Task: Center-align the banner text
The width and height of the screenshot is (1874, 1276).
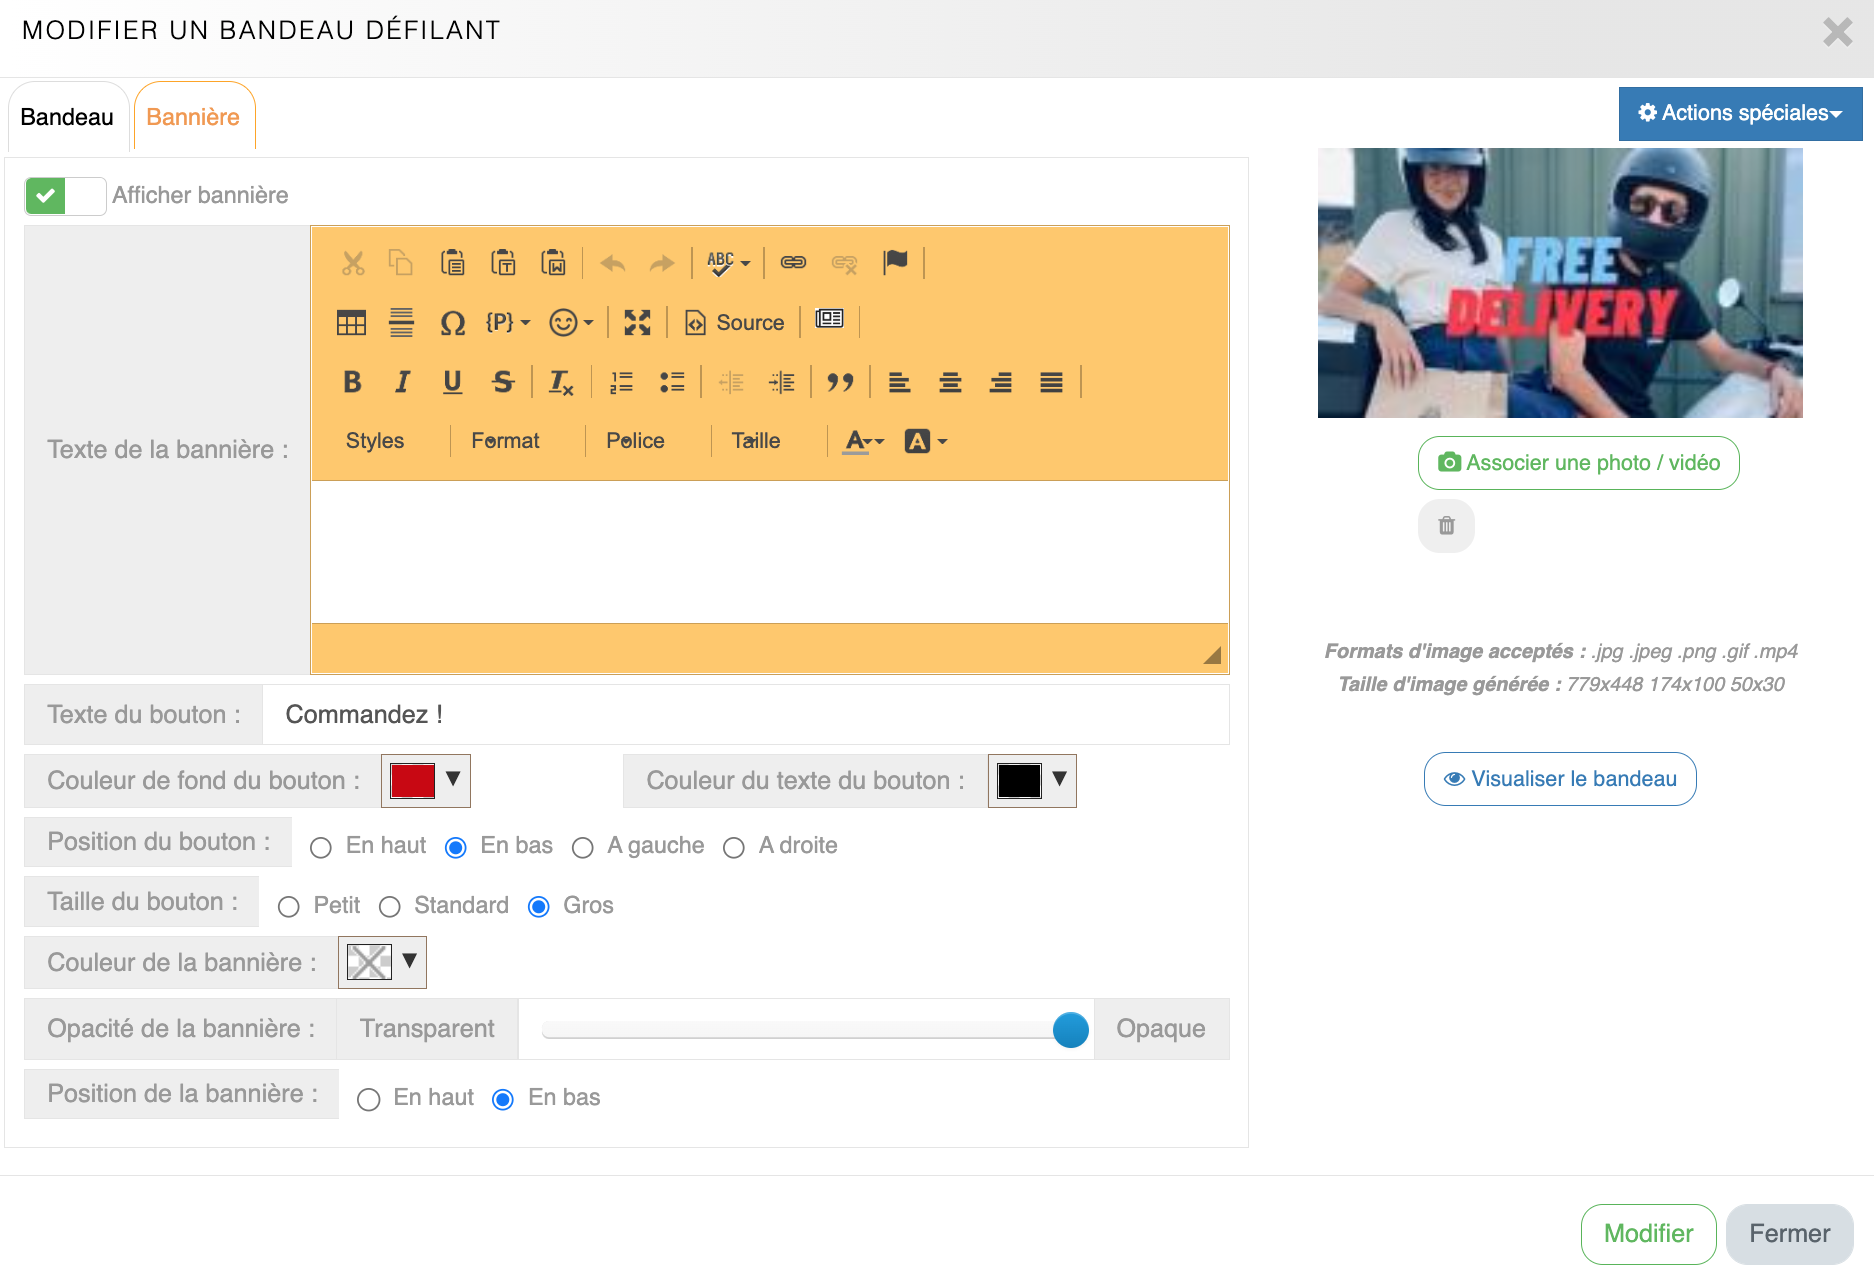Action: tap(950, 382)
